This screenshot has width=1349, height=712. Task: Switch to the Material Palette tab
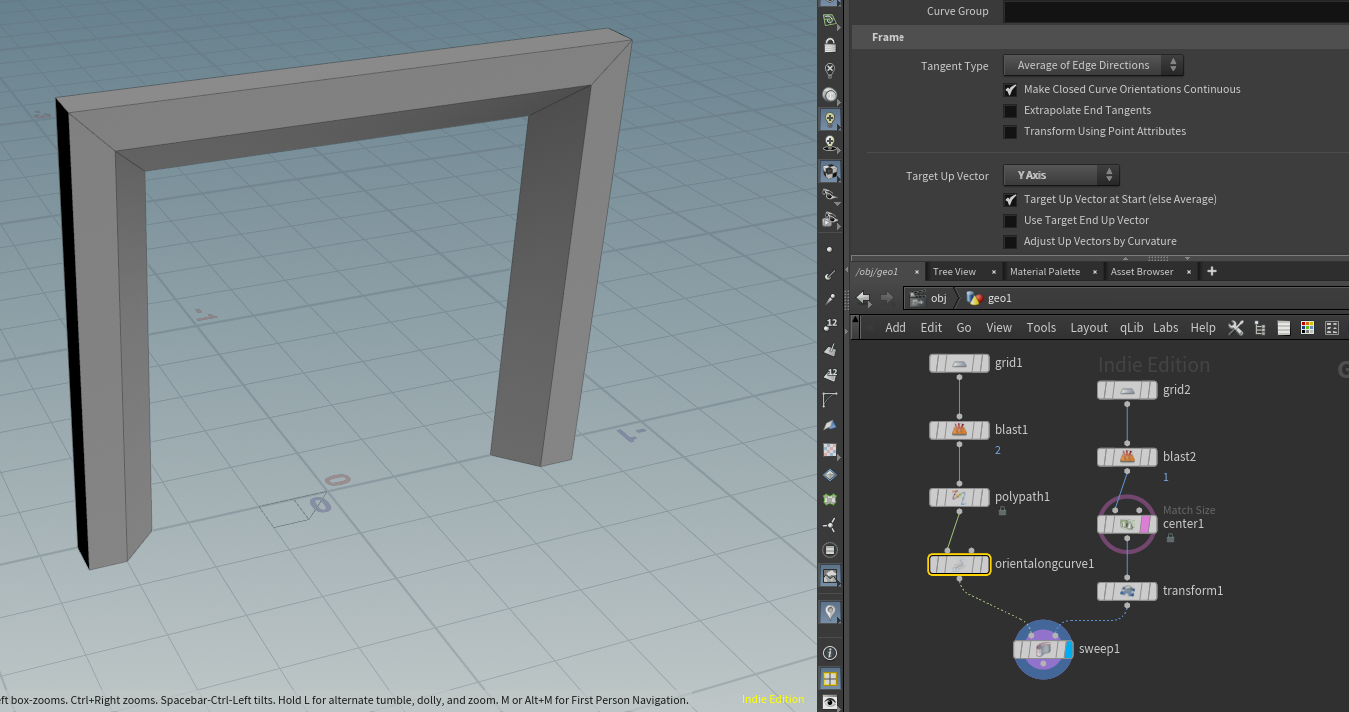click(x=1044, y=272)
